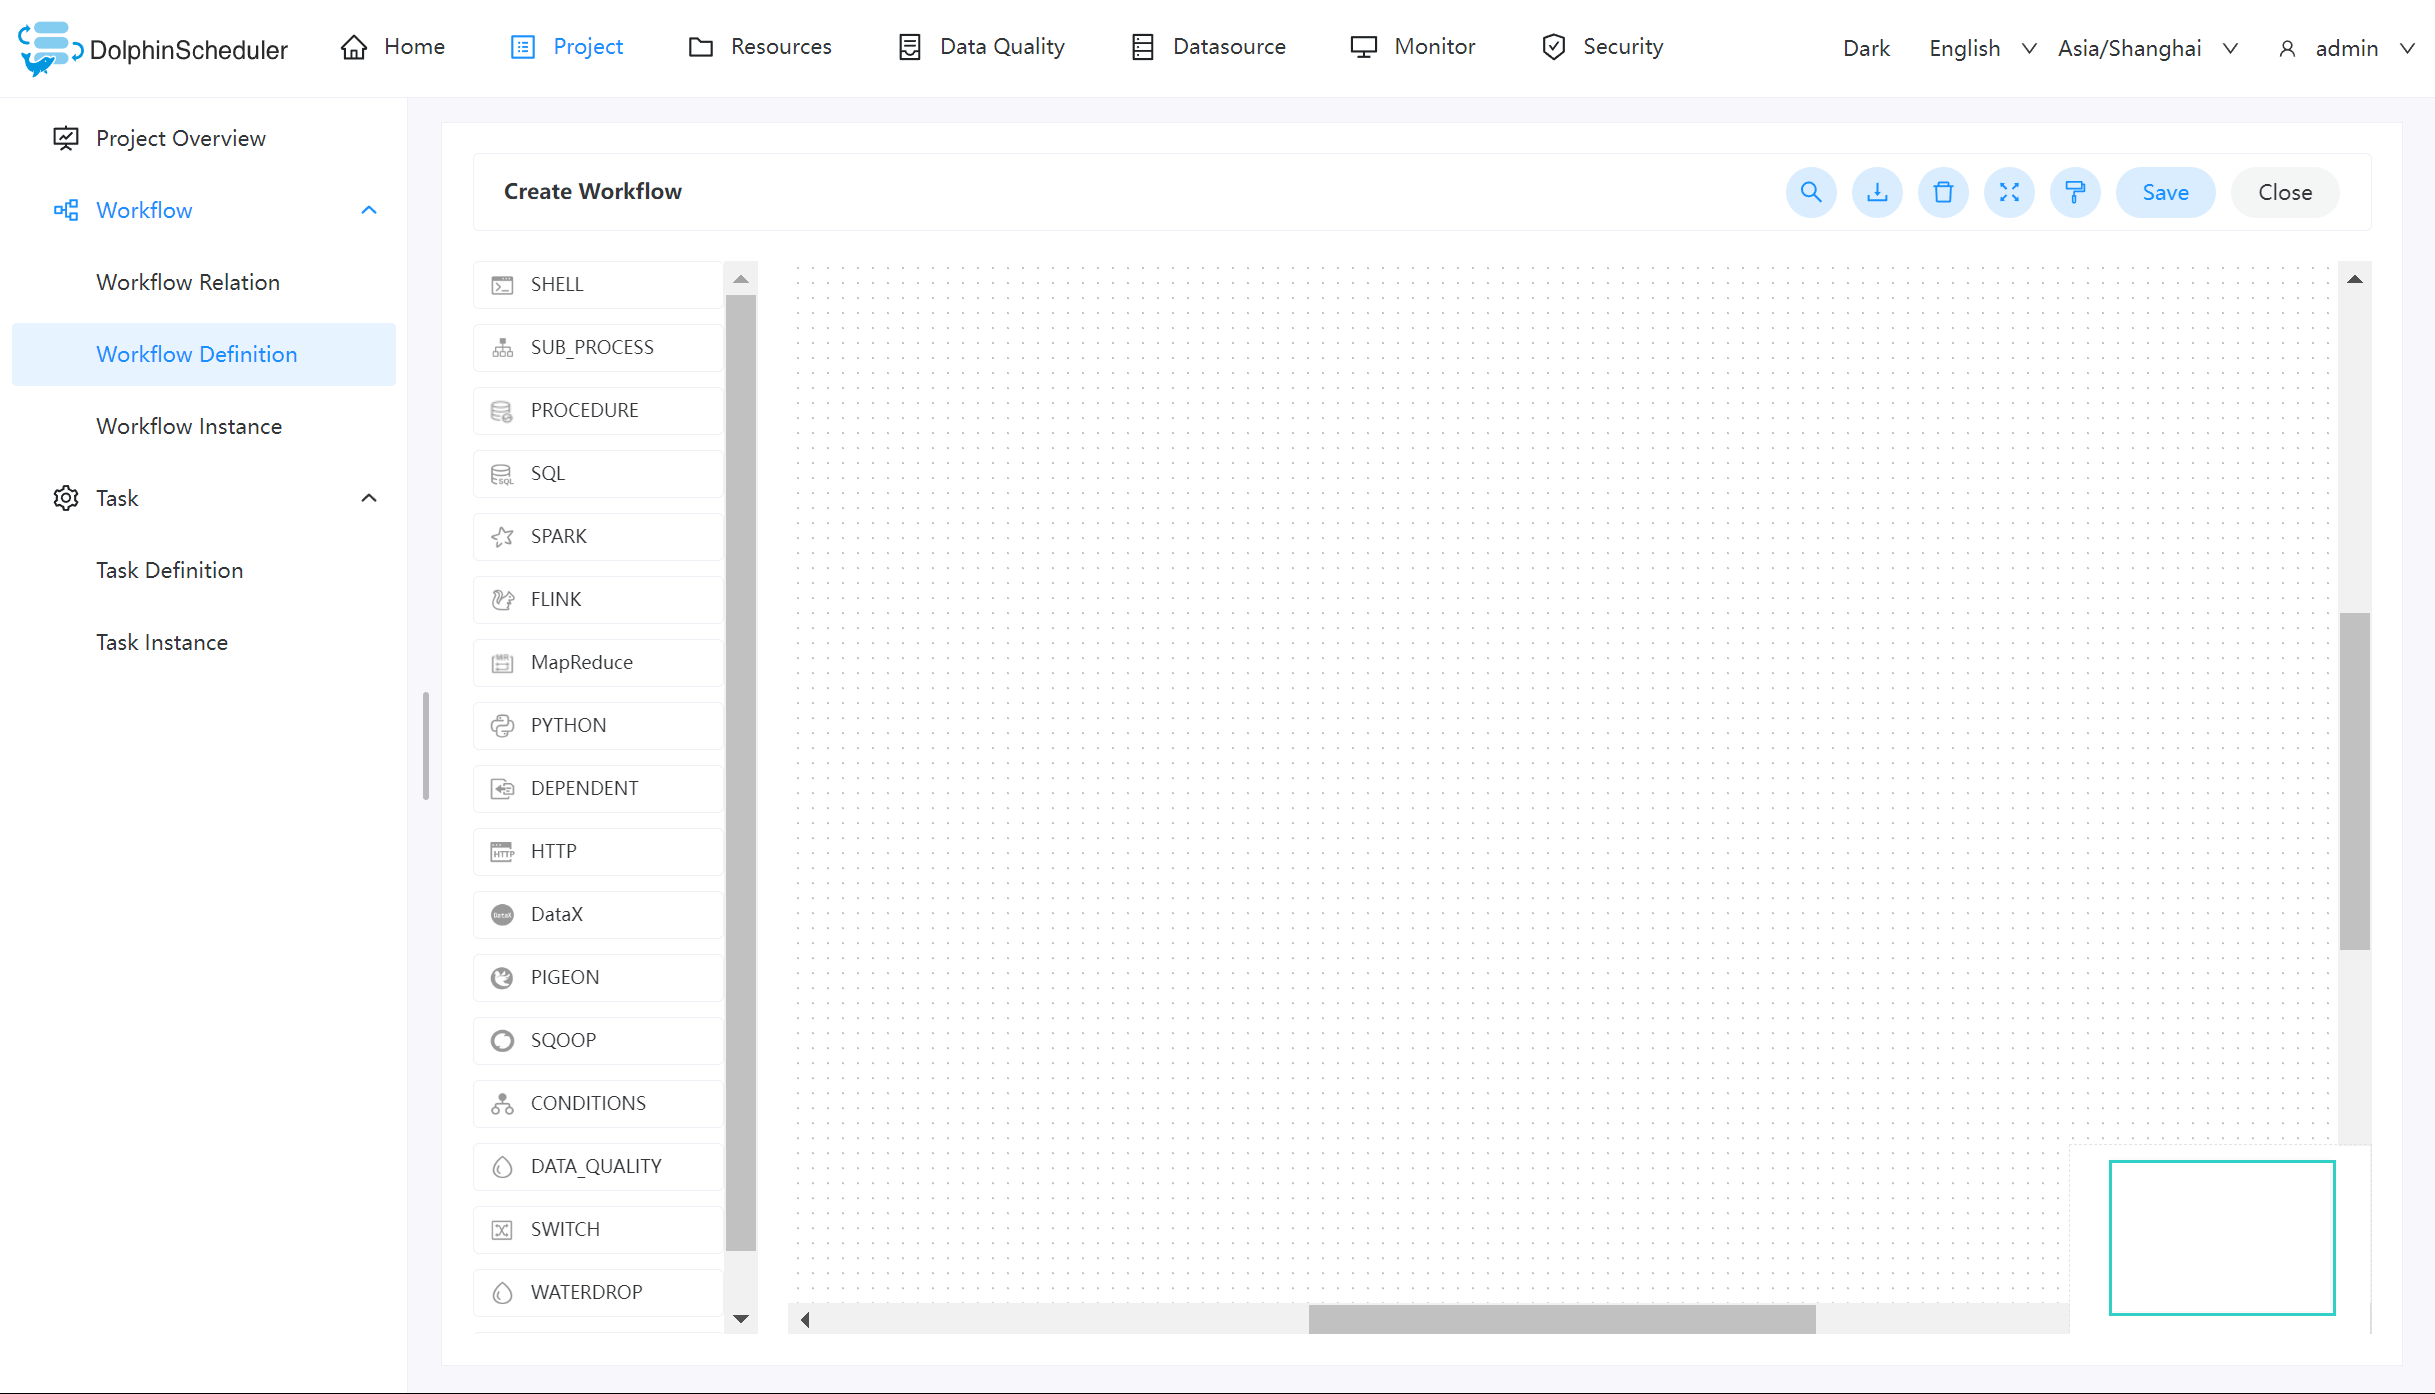
Task: Switch to Dark theme
Action: pyautogui.click(x=1866, y=48)
